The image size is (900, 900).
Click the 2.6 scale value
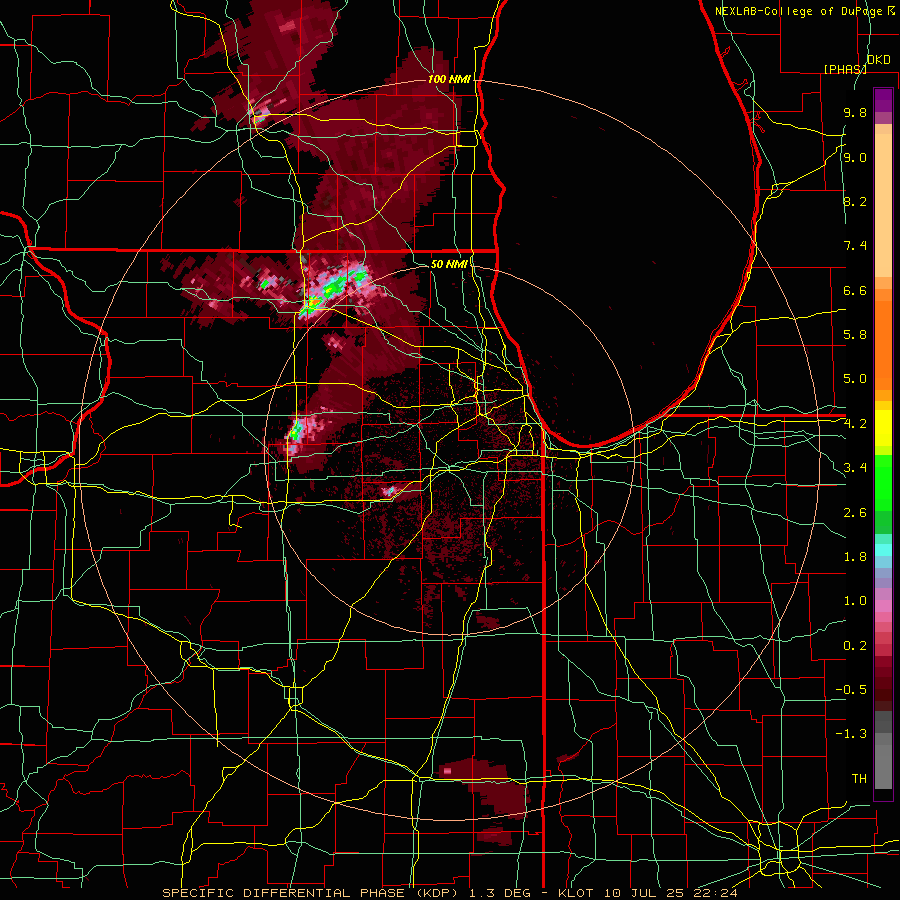(x=855, y=513)
